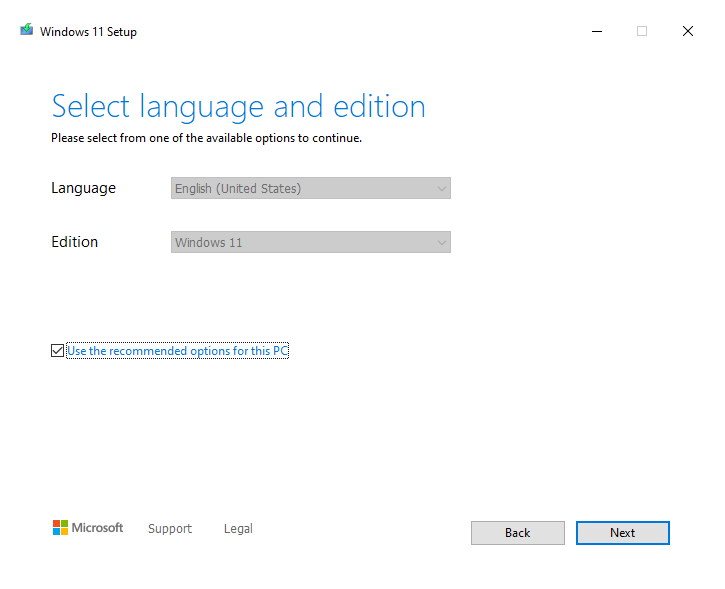Uncheck the recommended options checkbox box
This screenshot has width=725, height=589.
[57, 350]
